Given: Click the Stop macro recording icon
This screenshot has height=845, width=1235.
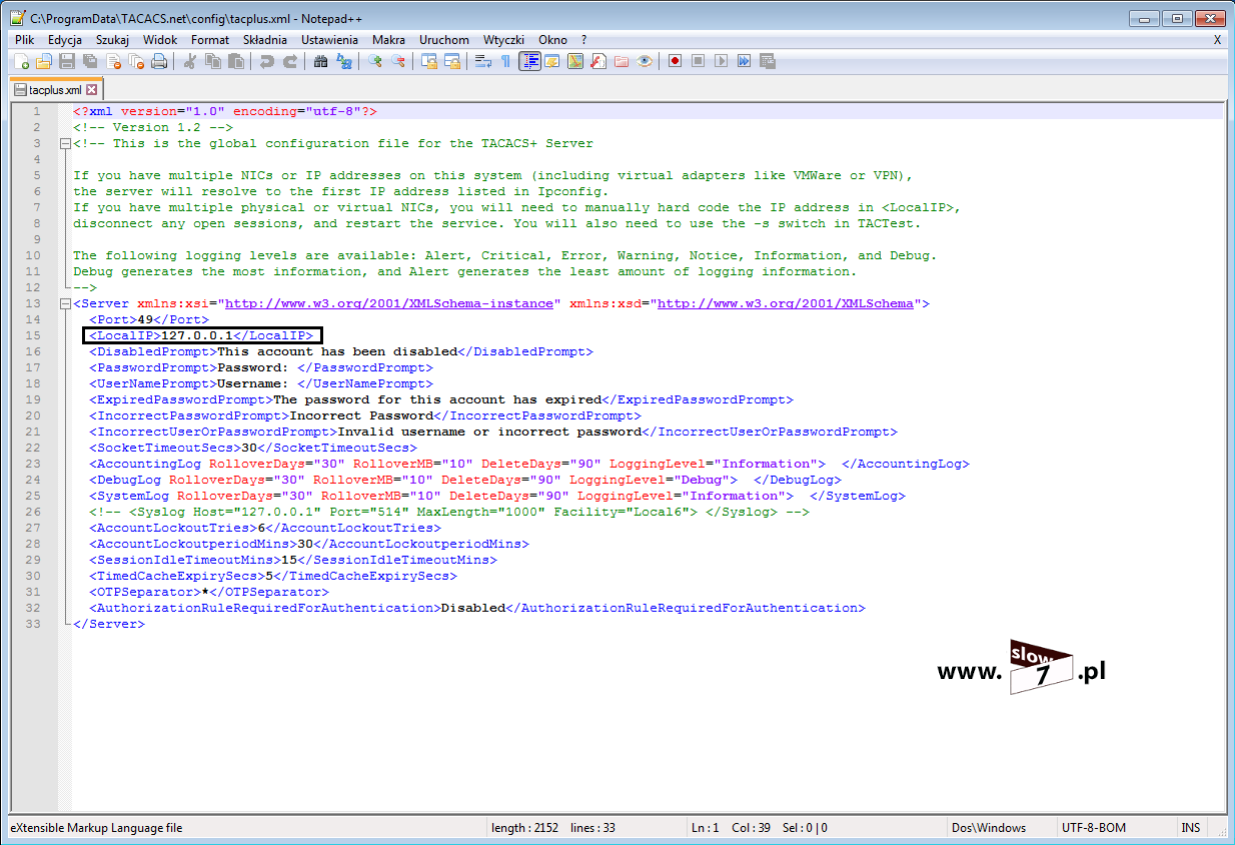Looking at the screenshot, I should tap(698, 61).
